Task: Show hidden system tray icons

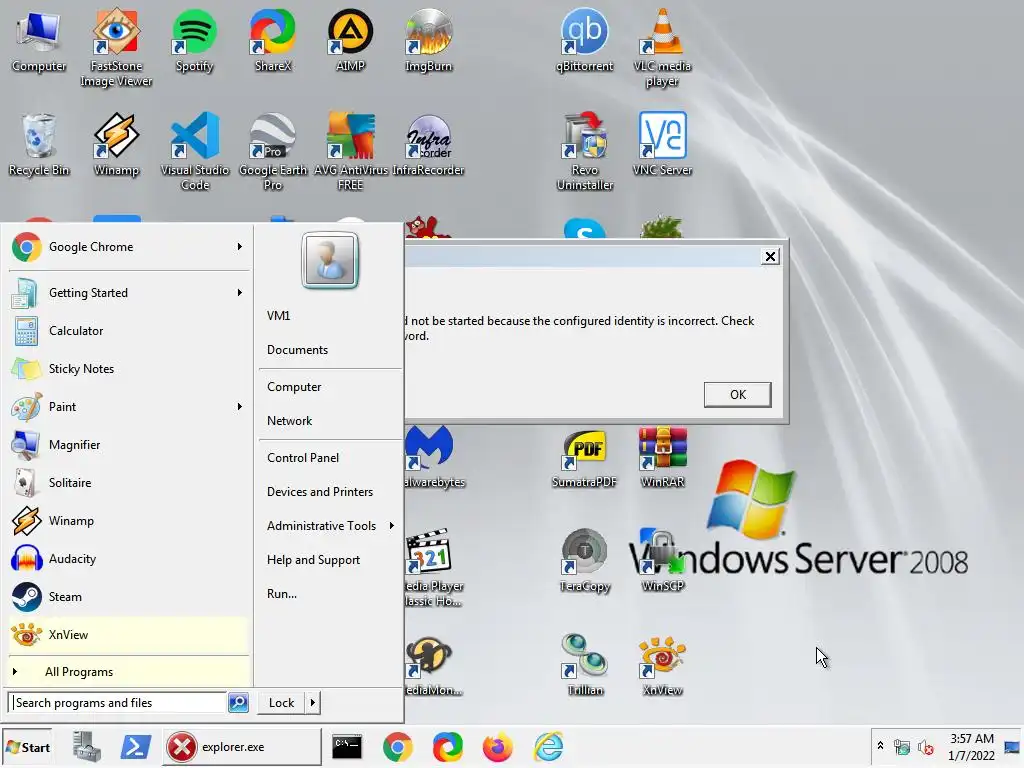Action: click(880, 746)
